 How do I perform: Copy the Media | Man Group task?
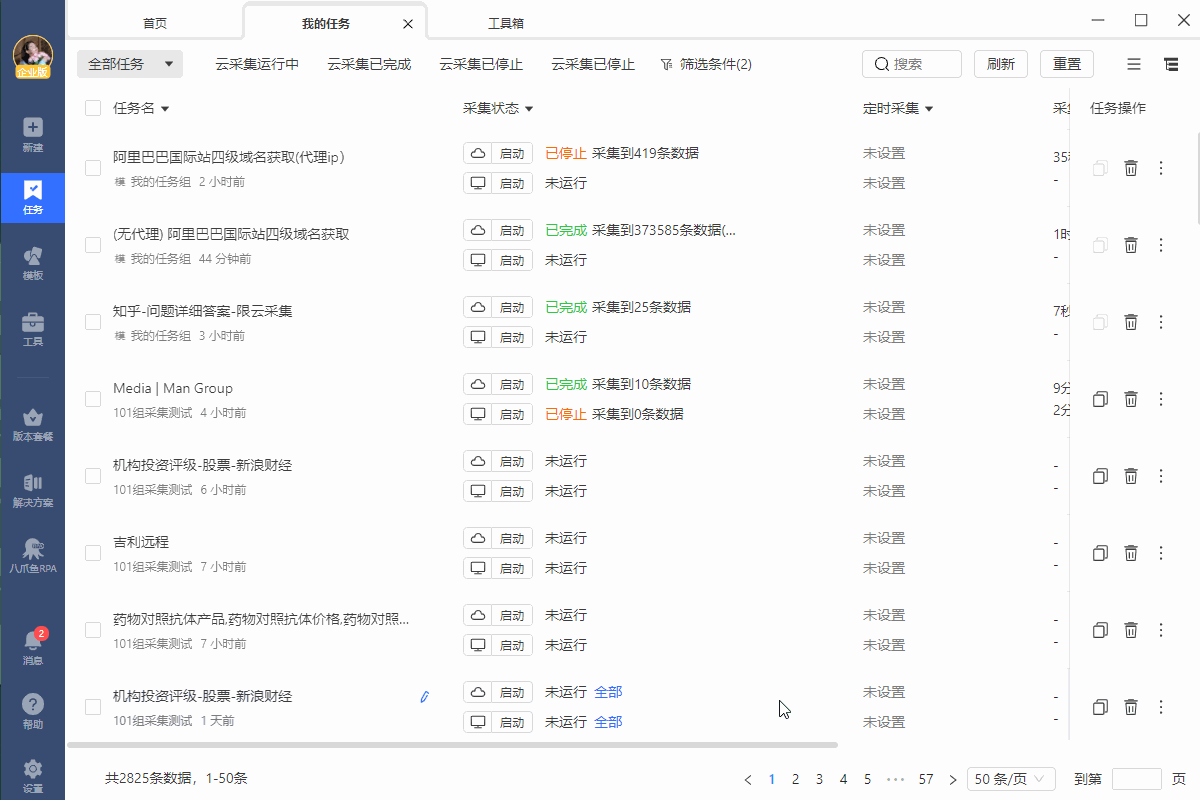pos(1100,399)
